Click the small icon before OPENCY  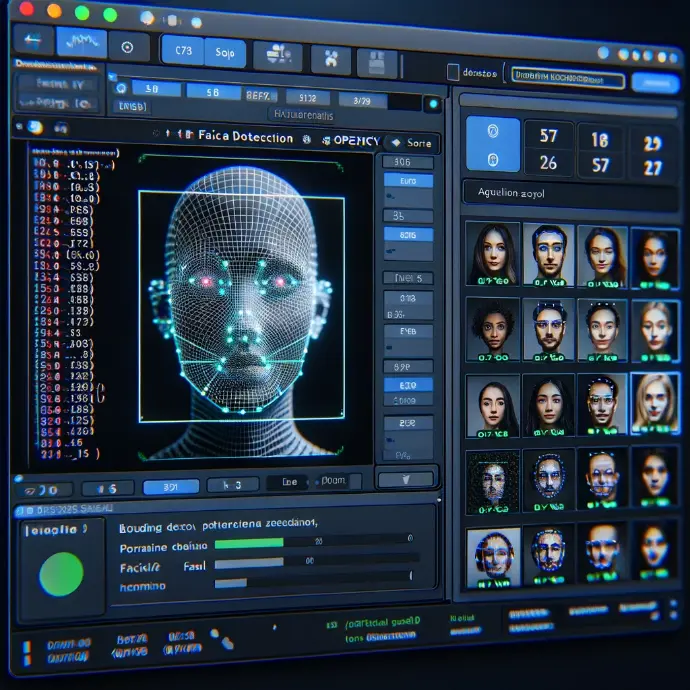point(326,141)
